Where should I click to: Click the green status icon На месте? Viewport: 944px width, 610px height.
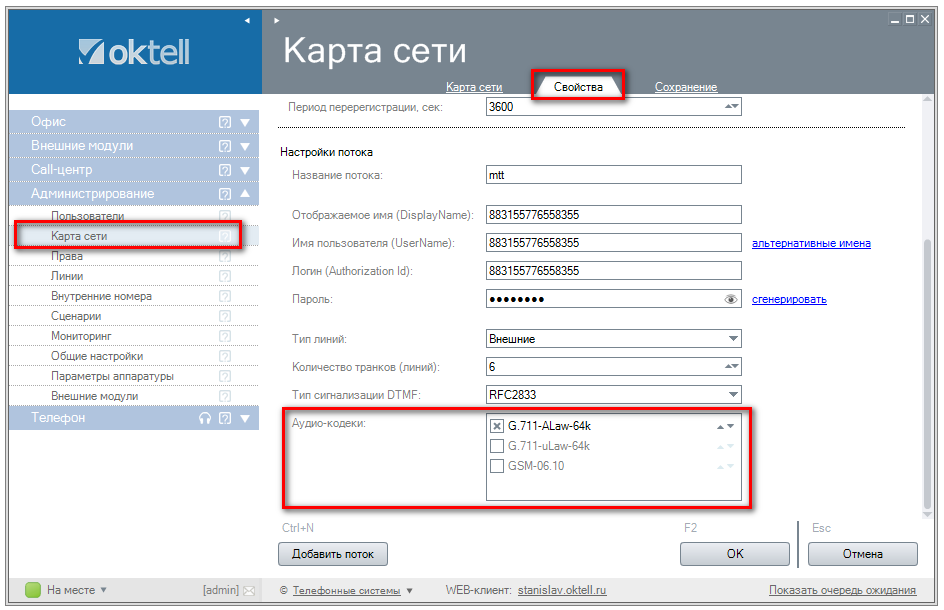click(x=33, y=590)
